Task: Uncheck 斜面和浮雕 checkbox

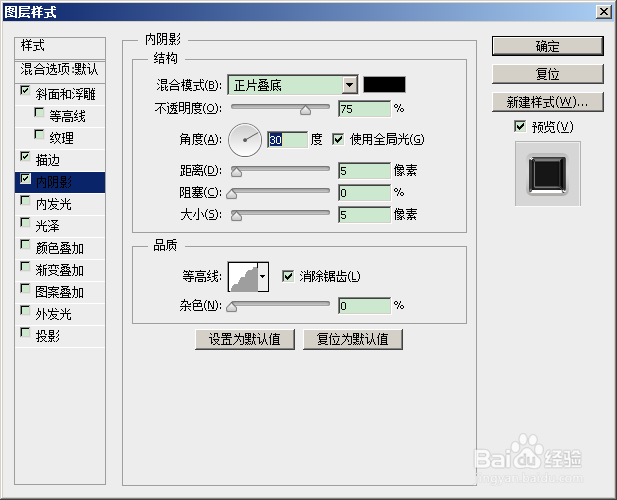Action: [25, 91]
